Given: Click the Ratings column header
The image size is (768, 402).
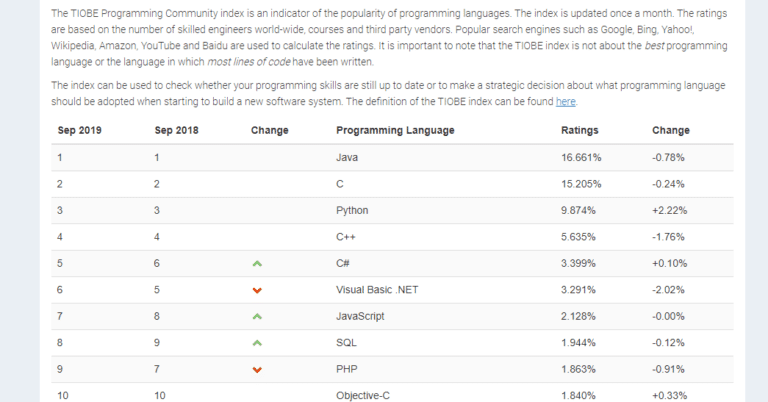Looking at the screenshot, I should click(579, 130).
